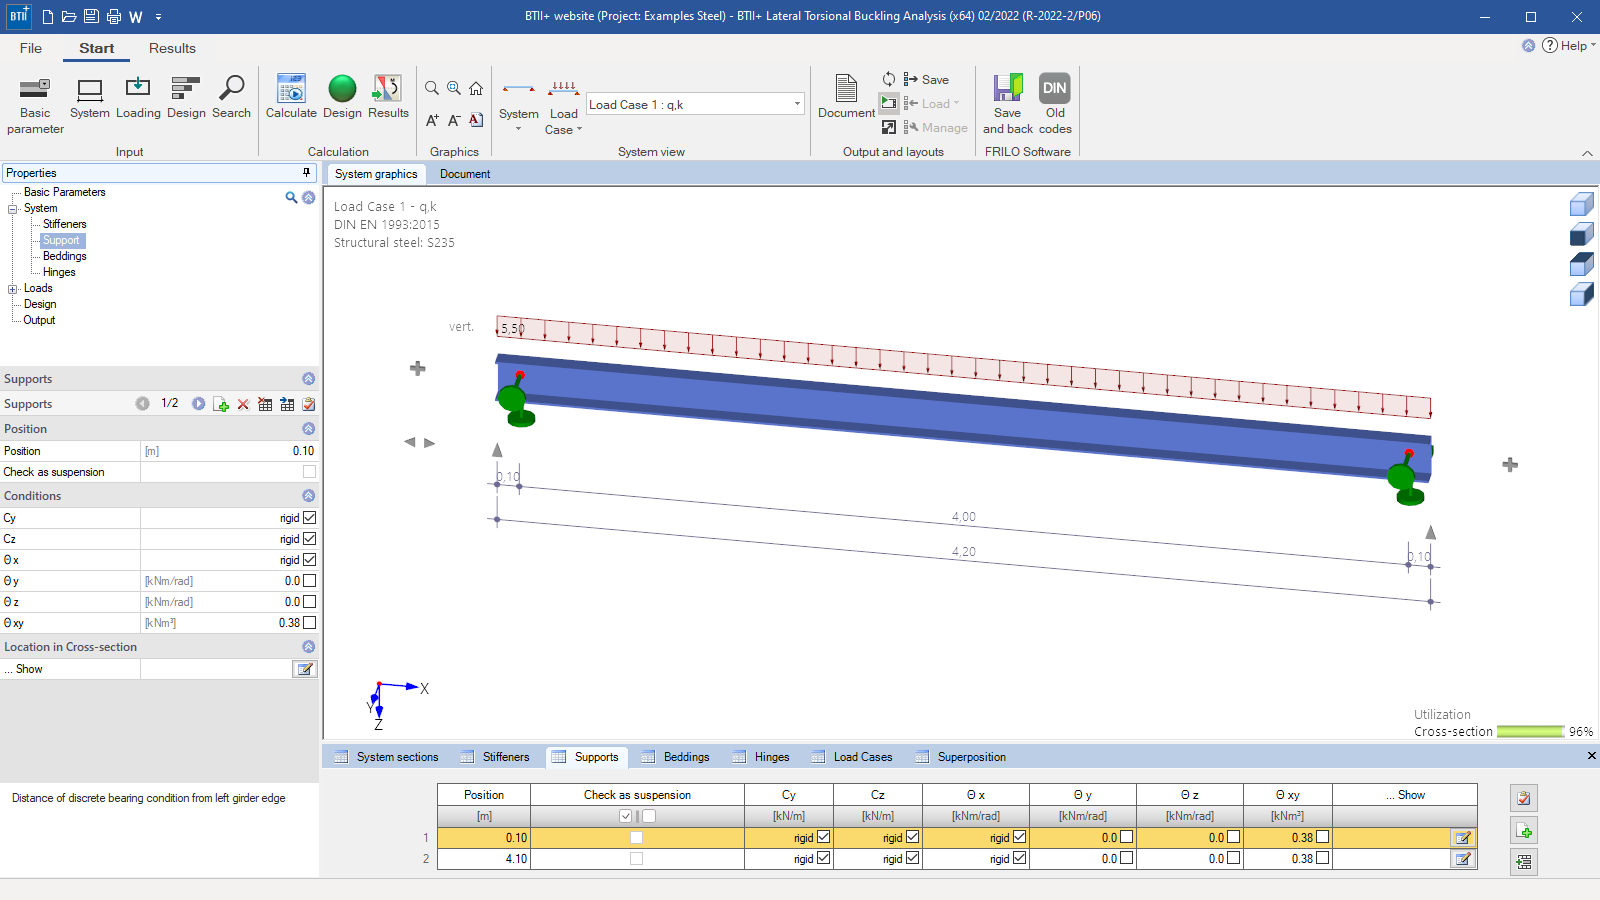Click Save in Output and layouts

926,79
